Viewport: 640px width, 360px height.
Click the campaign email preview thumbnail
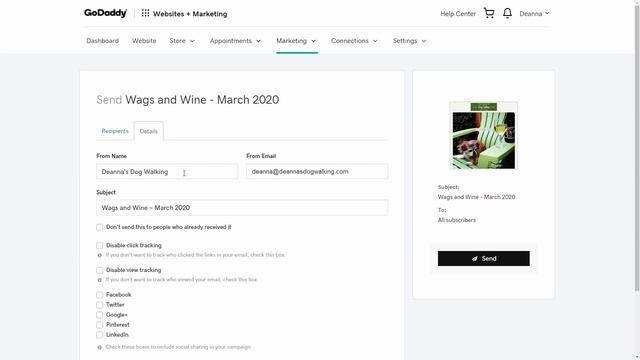(x=484, y=136)
